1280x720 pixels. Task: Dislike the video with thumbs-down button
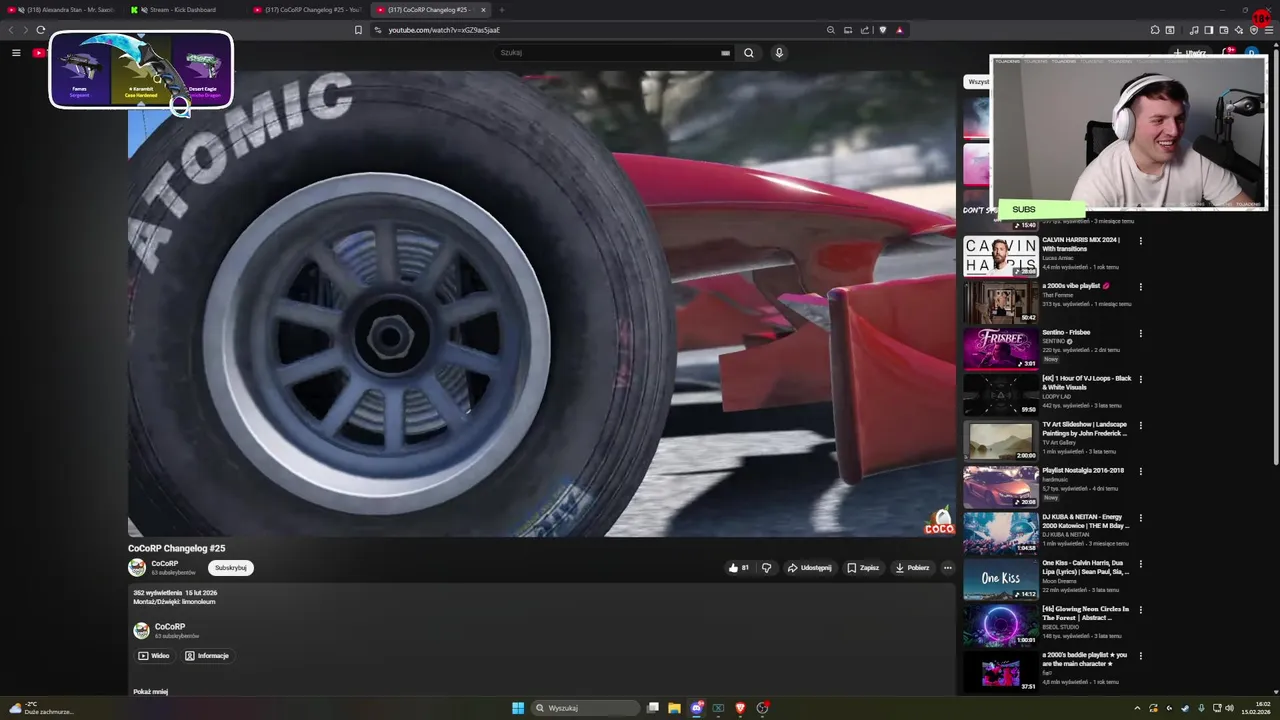(x=767, y=568)
